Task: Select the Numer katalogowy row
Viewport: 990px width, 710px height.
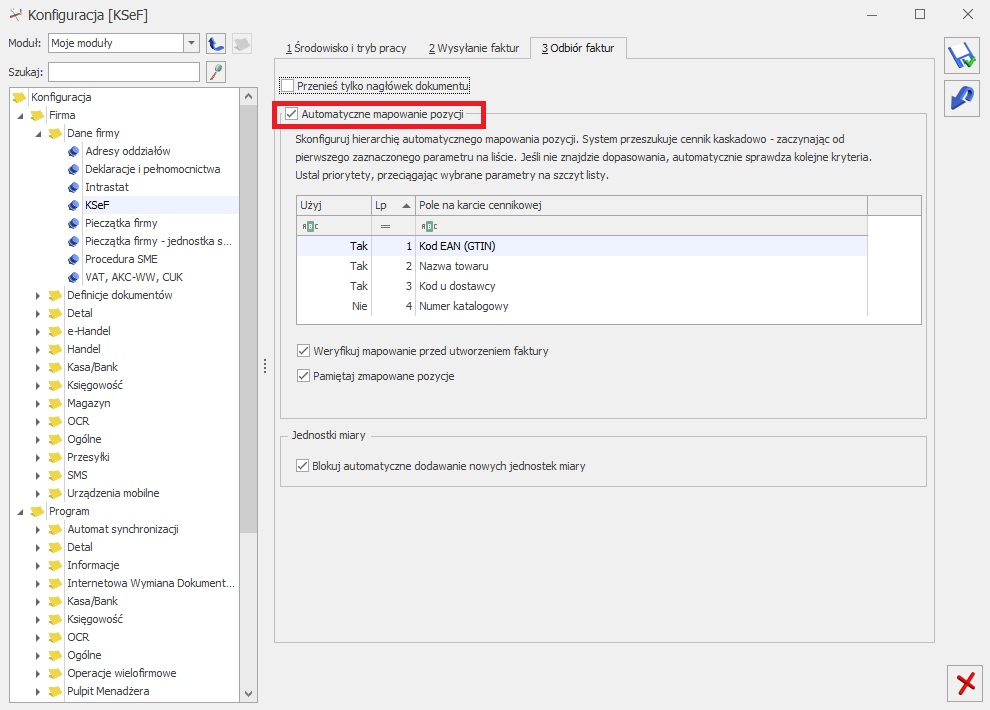Action: coord(581,306)
